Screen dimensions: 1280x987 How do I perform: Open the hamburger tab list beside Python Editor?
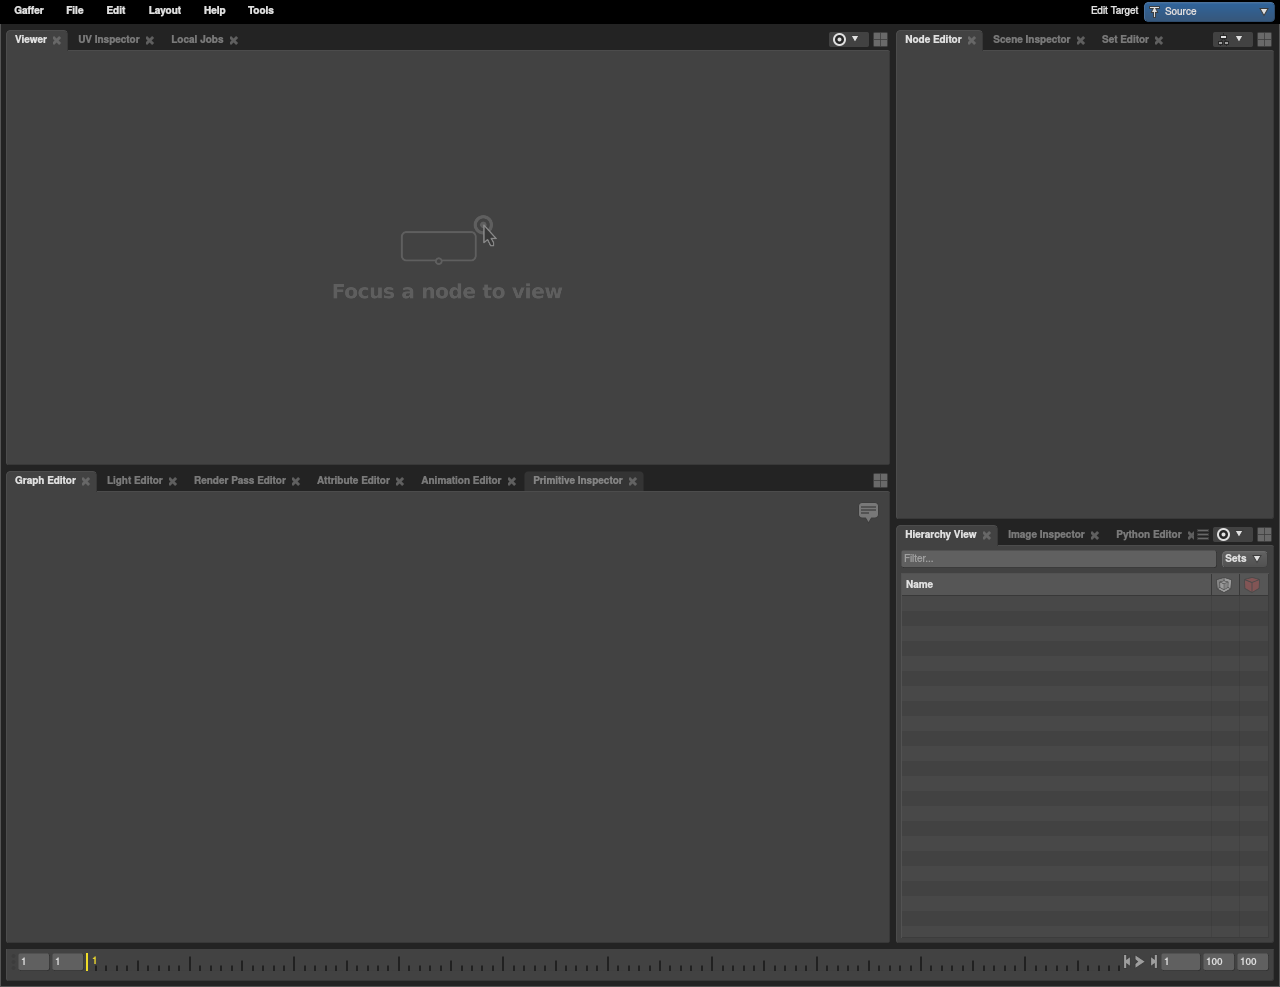[x=1203, y=535]
